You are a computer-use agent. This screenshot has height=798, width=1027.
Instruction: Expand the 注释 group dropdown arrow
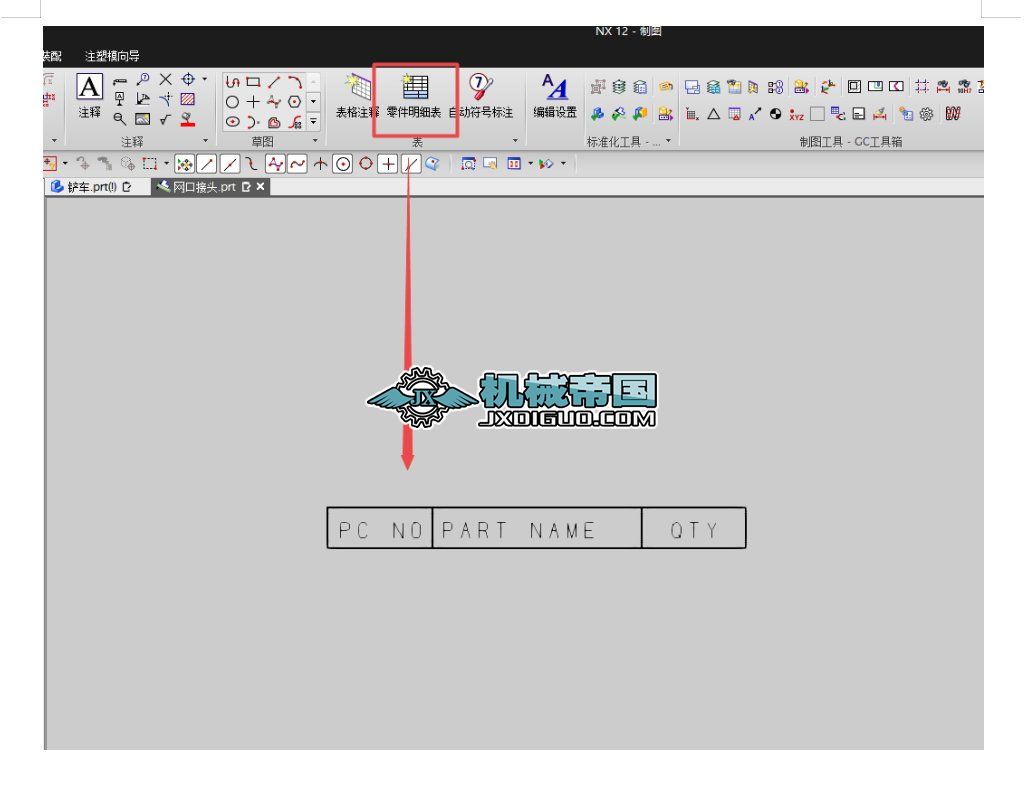click(205, 141)
